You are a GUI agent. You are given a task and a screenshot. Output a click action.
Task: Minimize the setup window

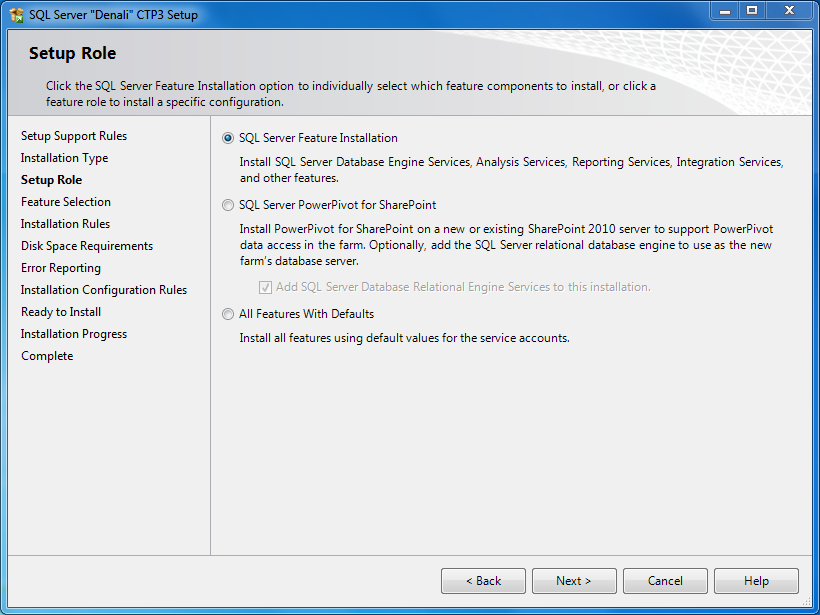pos(725,10)
